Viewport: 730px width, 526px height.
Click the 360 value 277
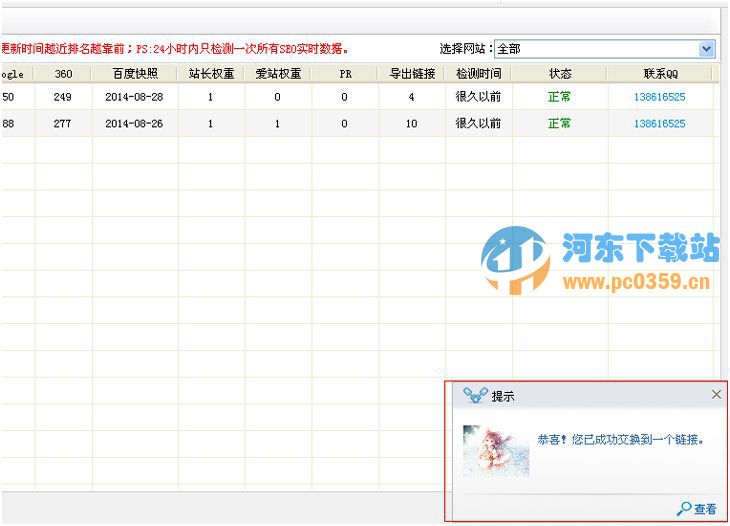[62, 123]
